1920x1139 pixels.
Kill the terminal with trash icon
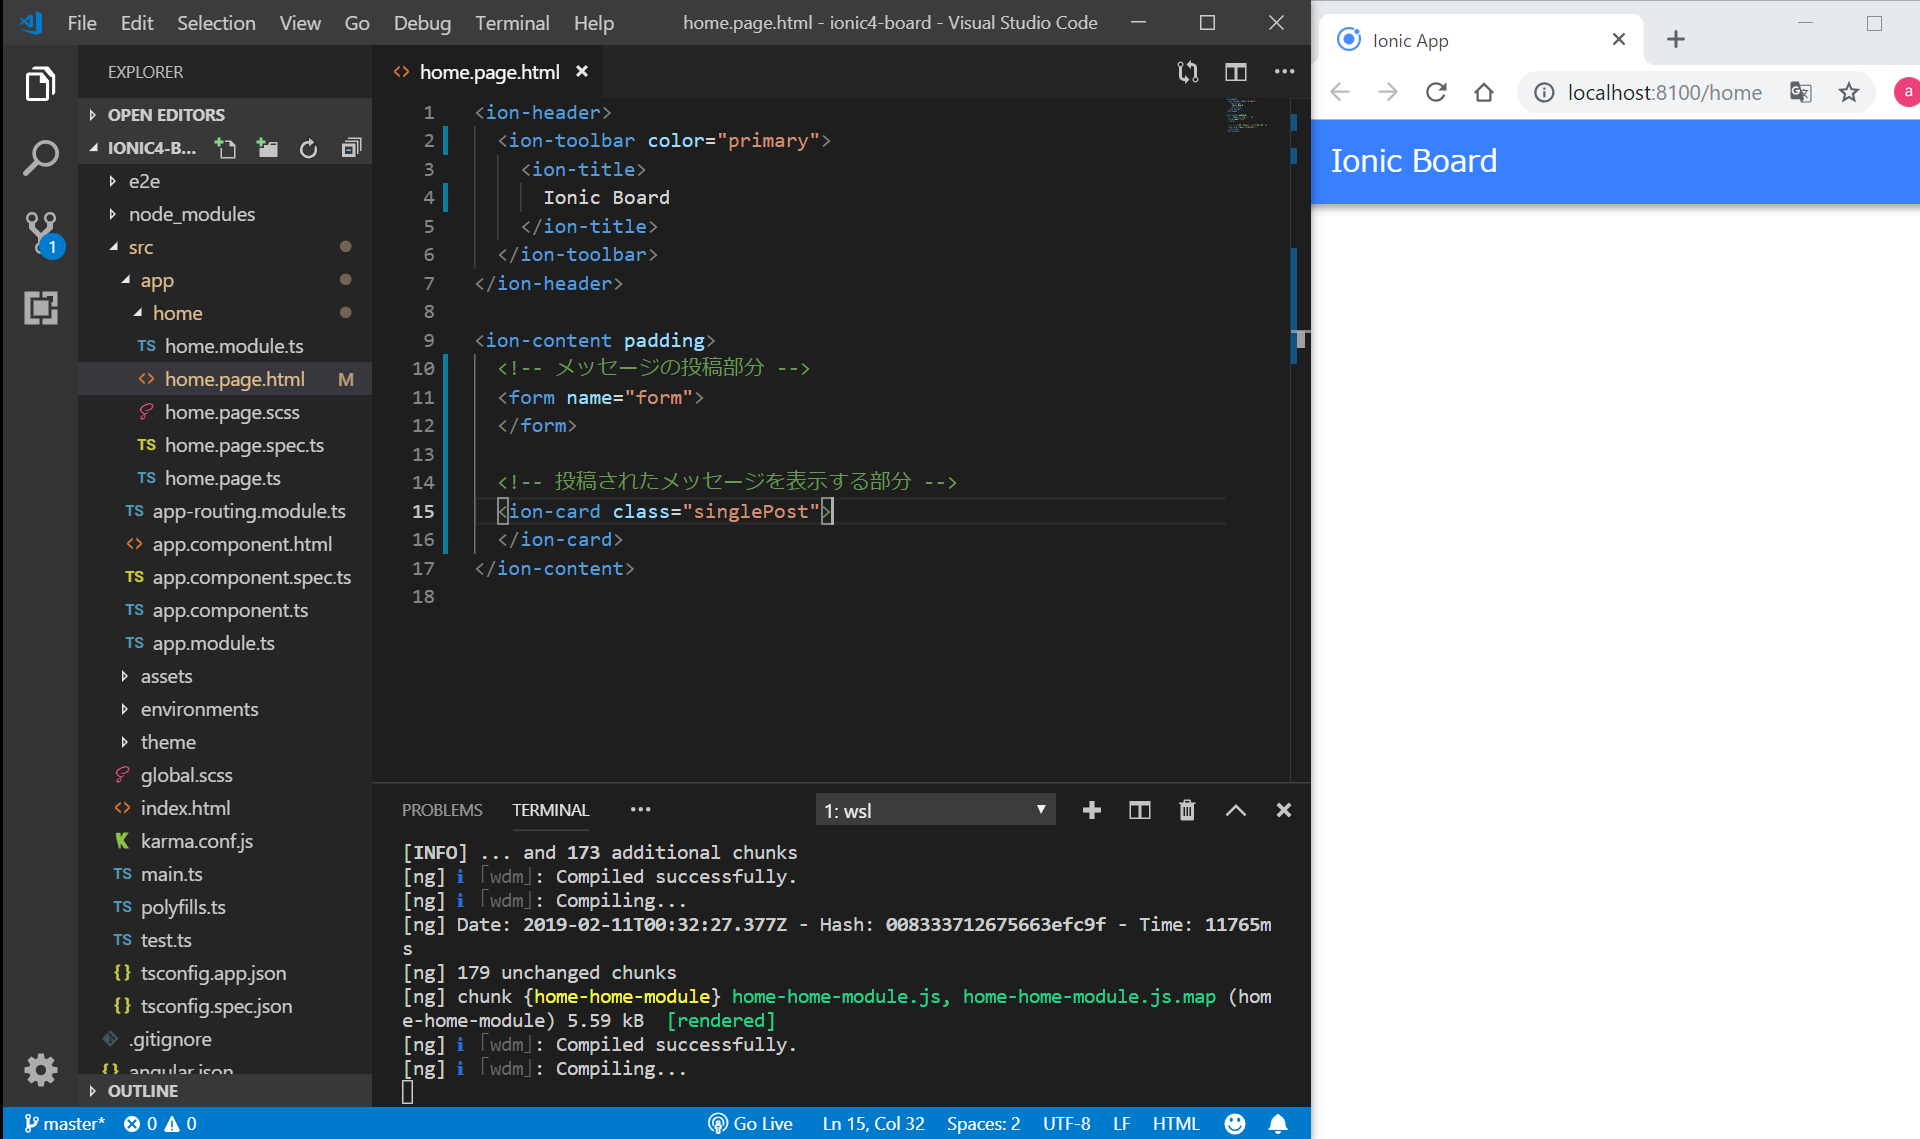tap(1187, 810)
